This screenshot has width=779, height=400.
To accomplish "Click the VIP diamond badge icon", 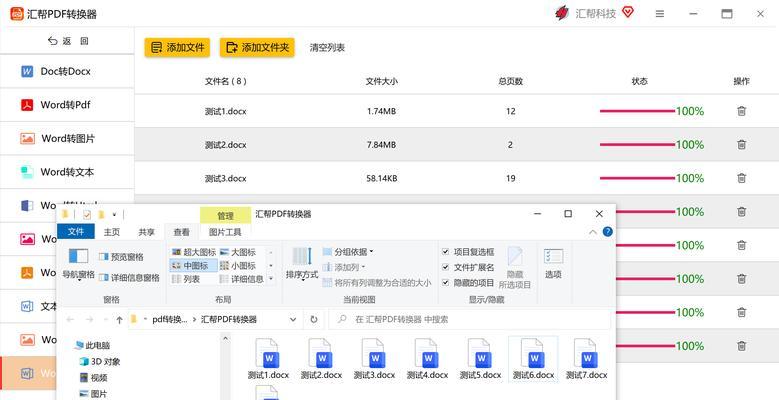I will tap(628, 12).
